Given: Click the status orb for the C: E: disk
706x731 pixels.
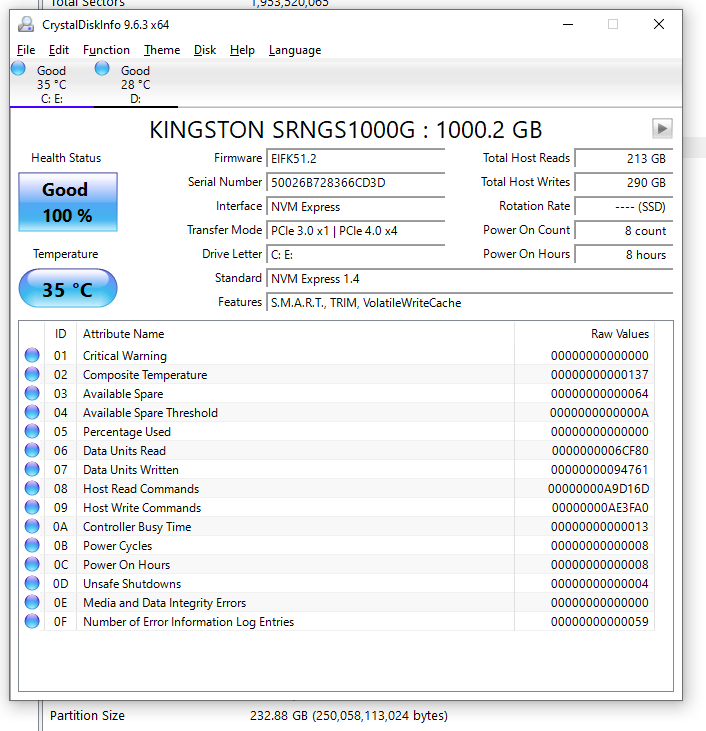Looking at the screenshot, I should click(x=18, y=69).
